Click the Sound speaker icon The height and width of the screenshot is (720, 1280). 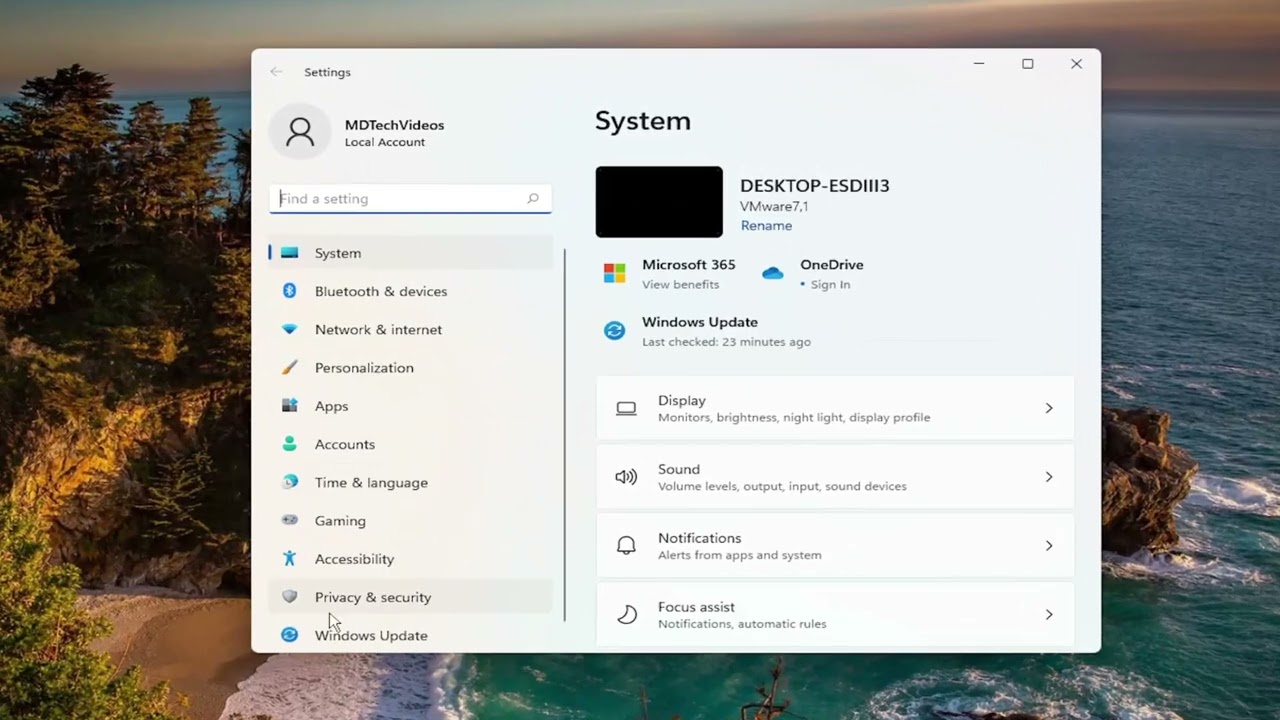coord(626,477)
